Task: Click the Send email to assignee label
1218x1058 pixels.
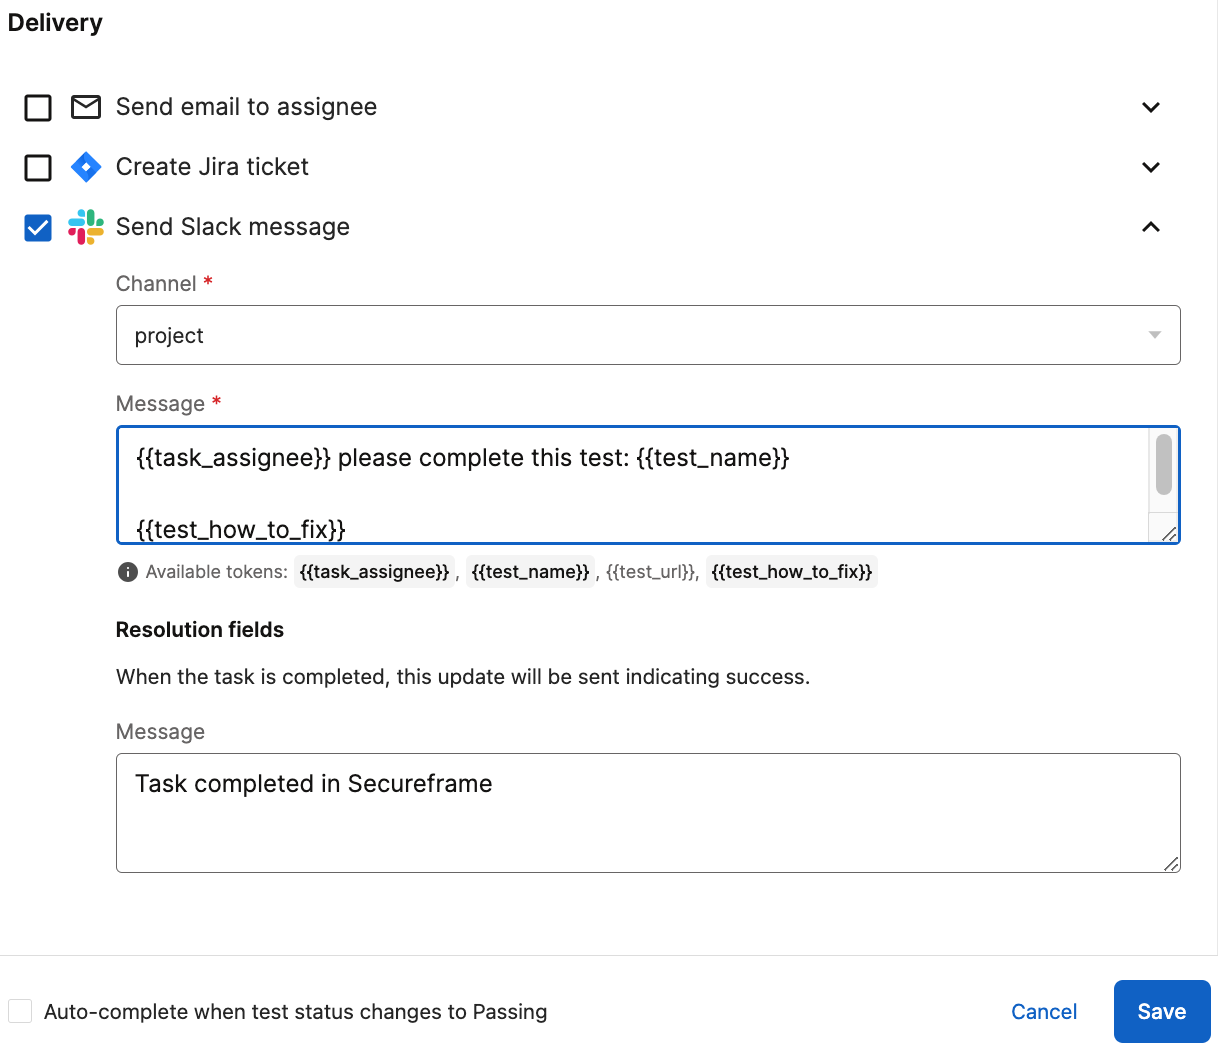Action: 246,107
